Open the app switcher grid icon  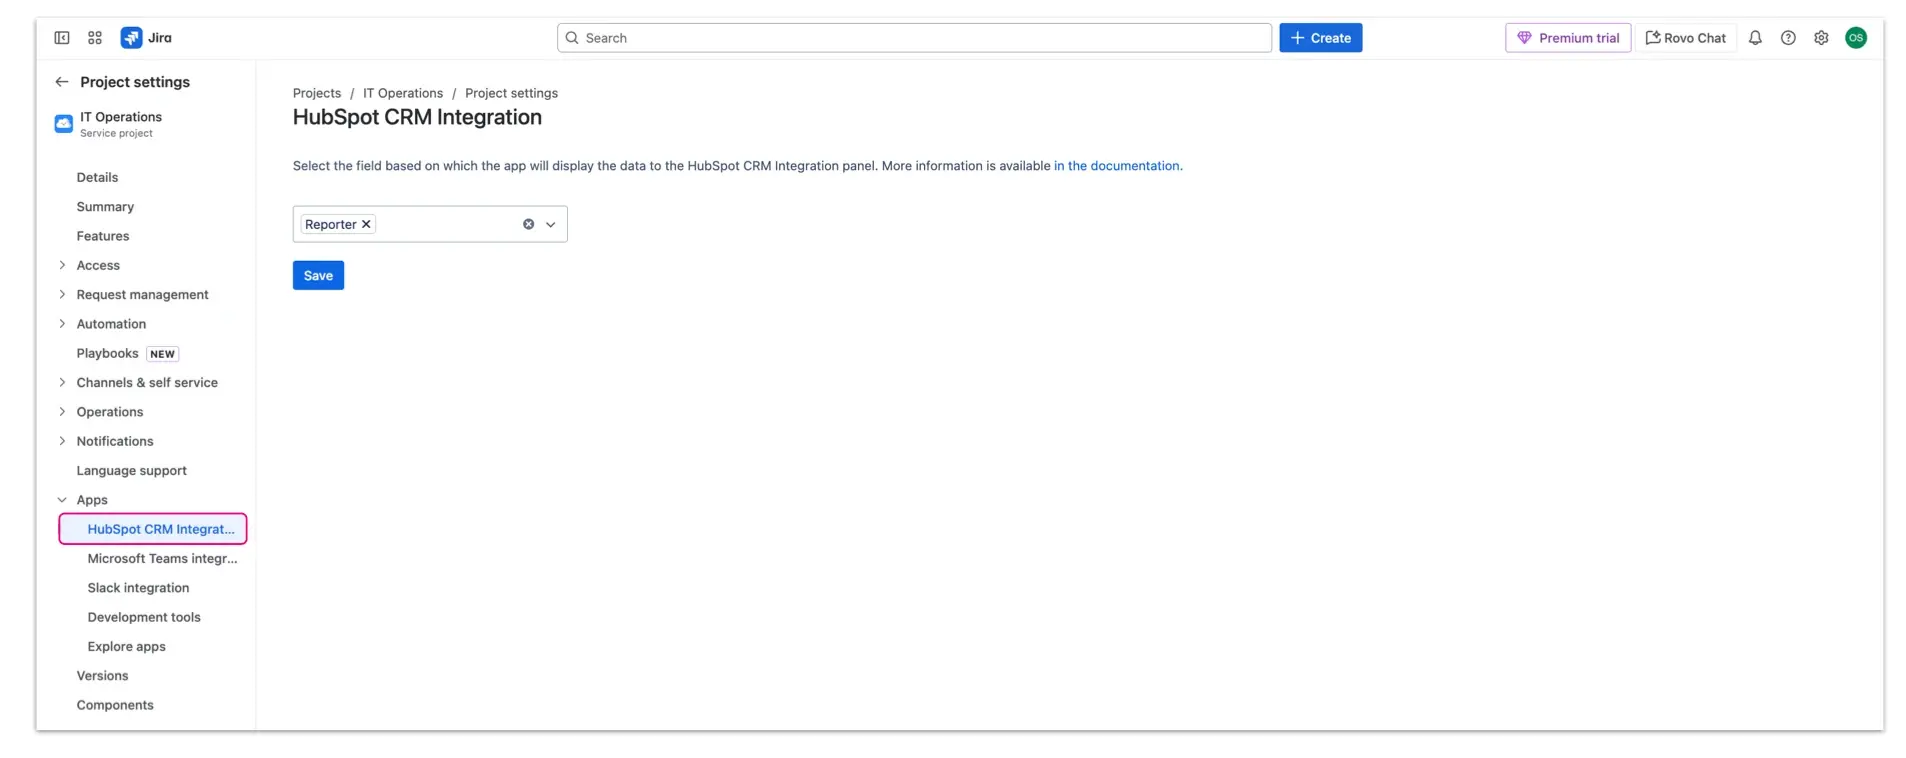click(x=95, y=38)
